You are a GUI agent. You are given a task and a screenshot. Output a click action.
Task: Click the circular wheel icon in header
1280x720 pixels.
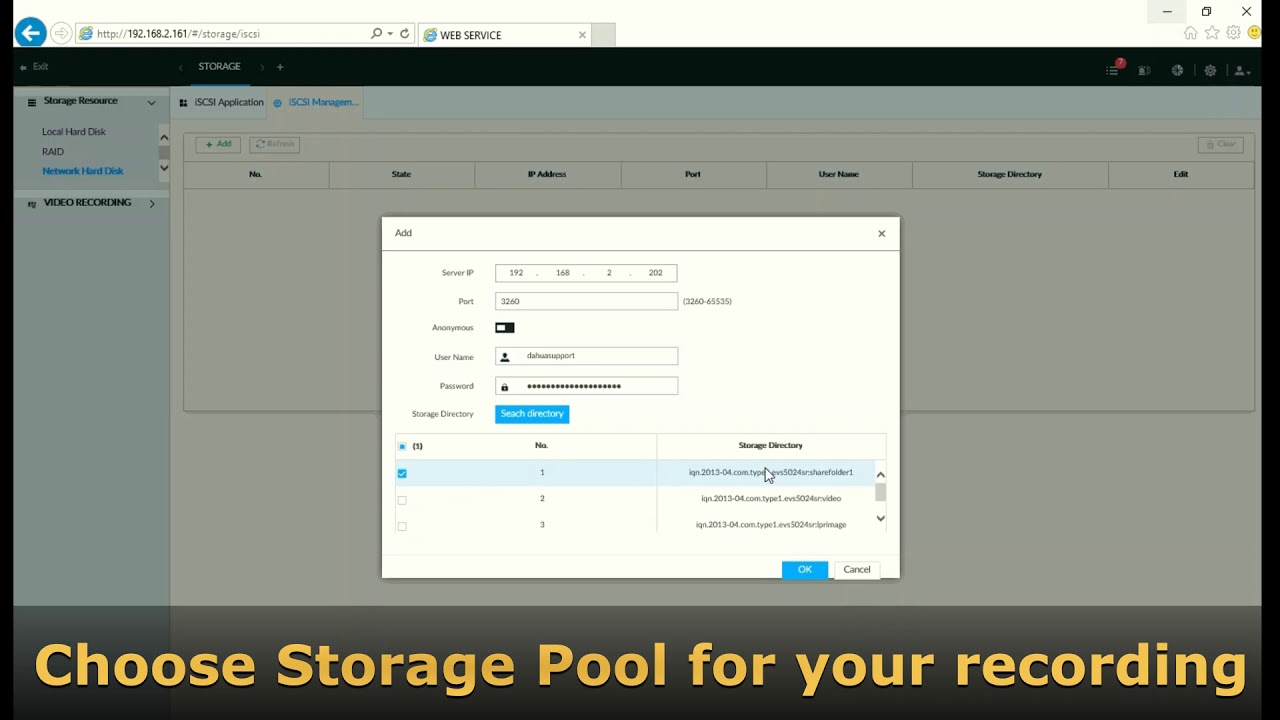[1177, 70]
